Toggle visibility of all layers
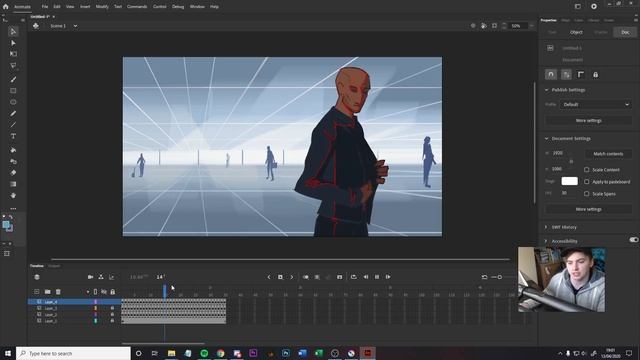 click(104, 292)
